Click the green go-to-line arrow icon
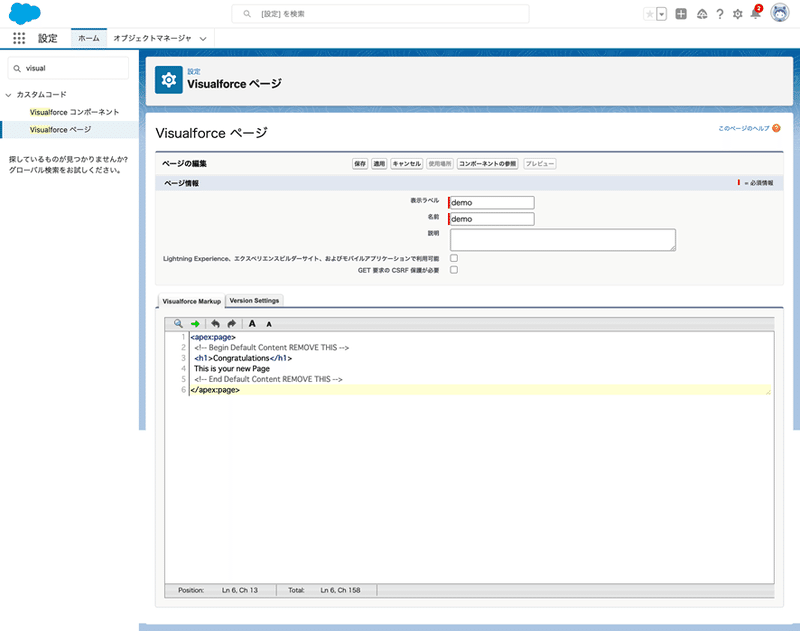This screenshot has width=800, height=631. [x=195, y=324]
